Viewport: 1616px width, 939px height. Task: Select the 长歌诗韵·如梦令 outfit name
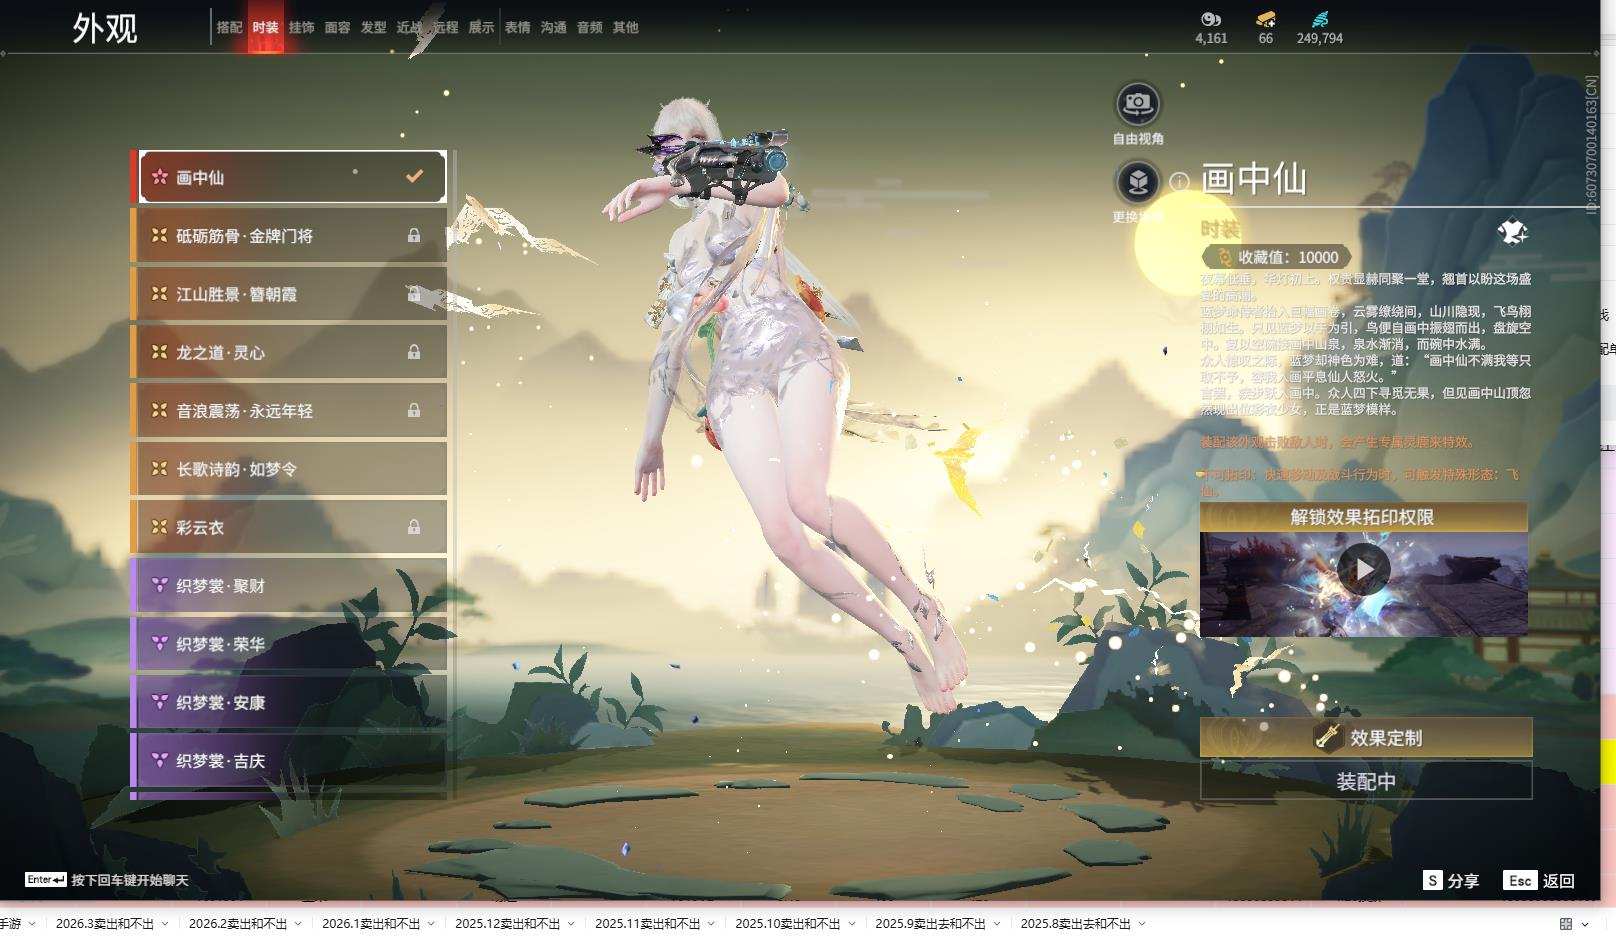tap(237, 469)
